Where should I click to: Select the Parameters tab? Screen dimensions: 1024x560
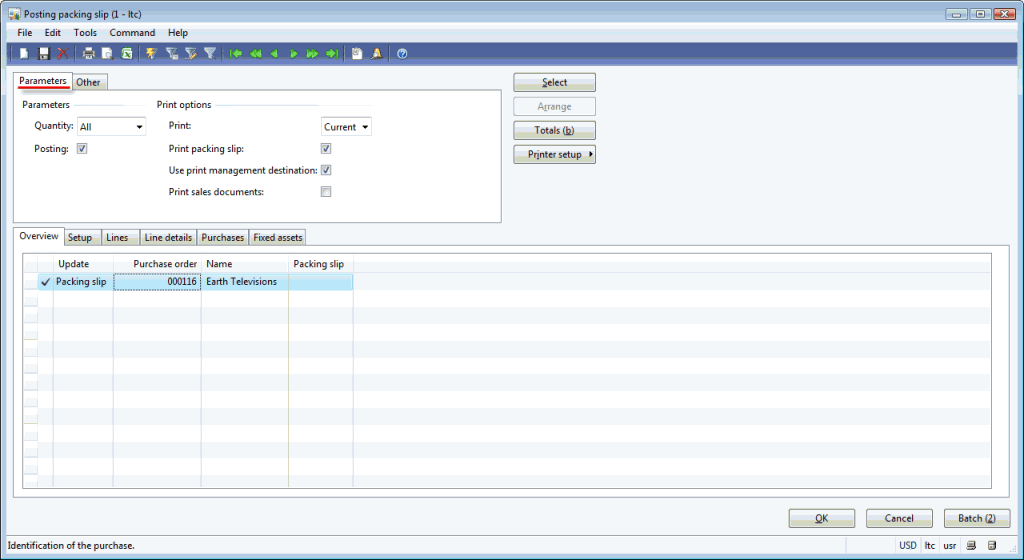tap(42, 81)
